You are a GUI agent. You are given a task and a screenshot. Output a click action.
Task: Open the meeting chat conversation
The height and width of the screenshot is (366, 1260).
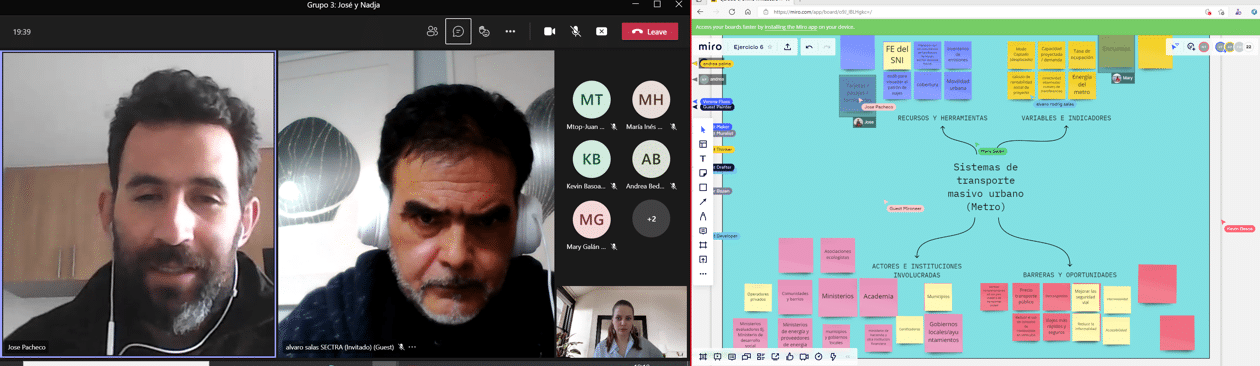point(458,31)
